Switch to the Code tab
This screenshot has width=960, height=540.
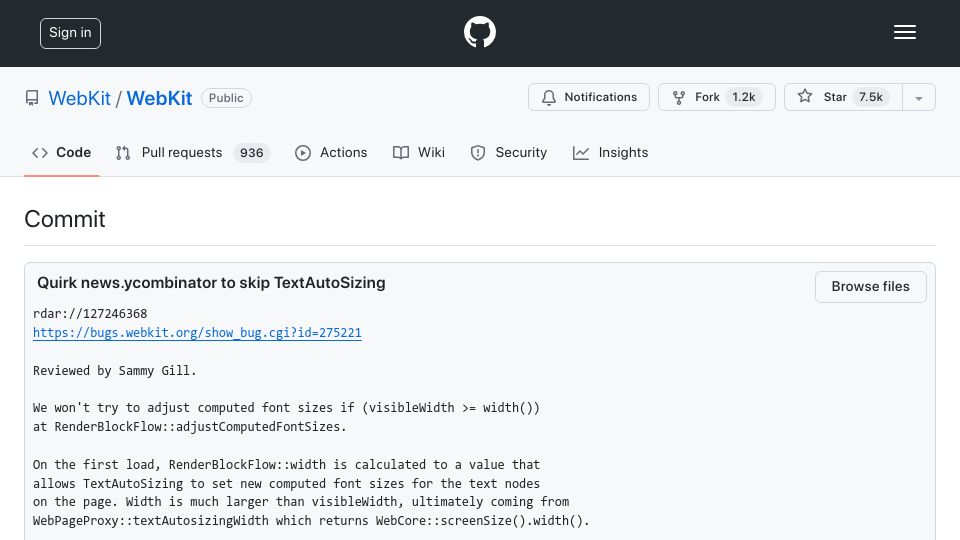pos(62,152)
